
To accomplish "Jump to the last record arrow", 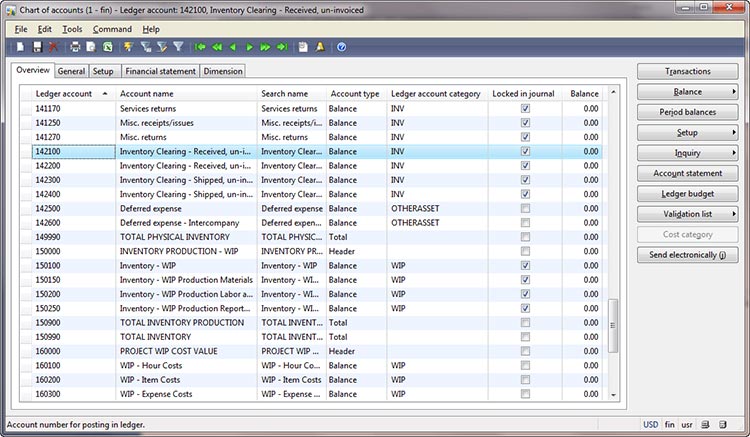I will (x=281, y=47).
